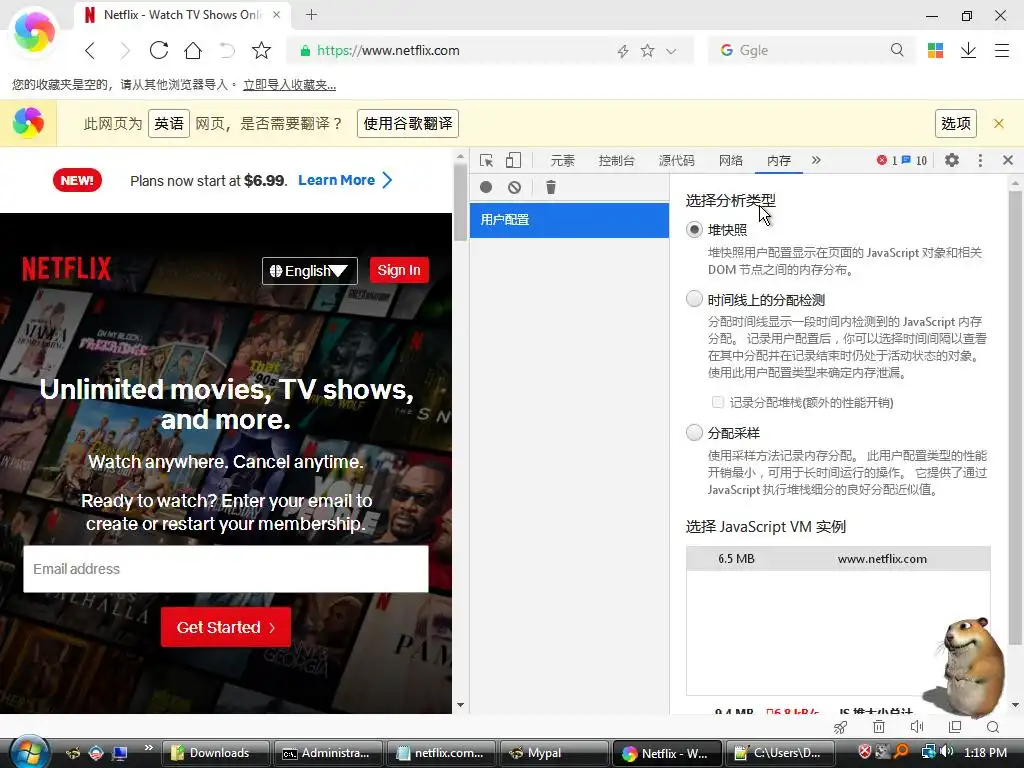
Task: Click the collect garbage trash icon
Action: [x=551, y=187]
